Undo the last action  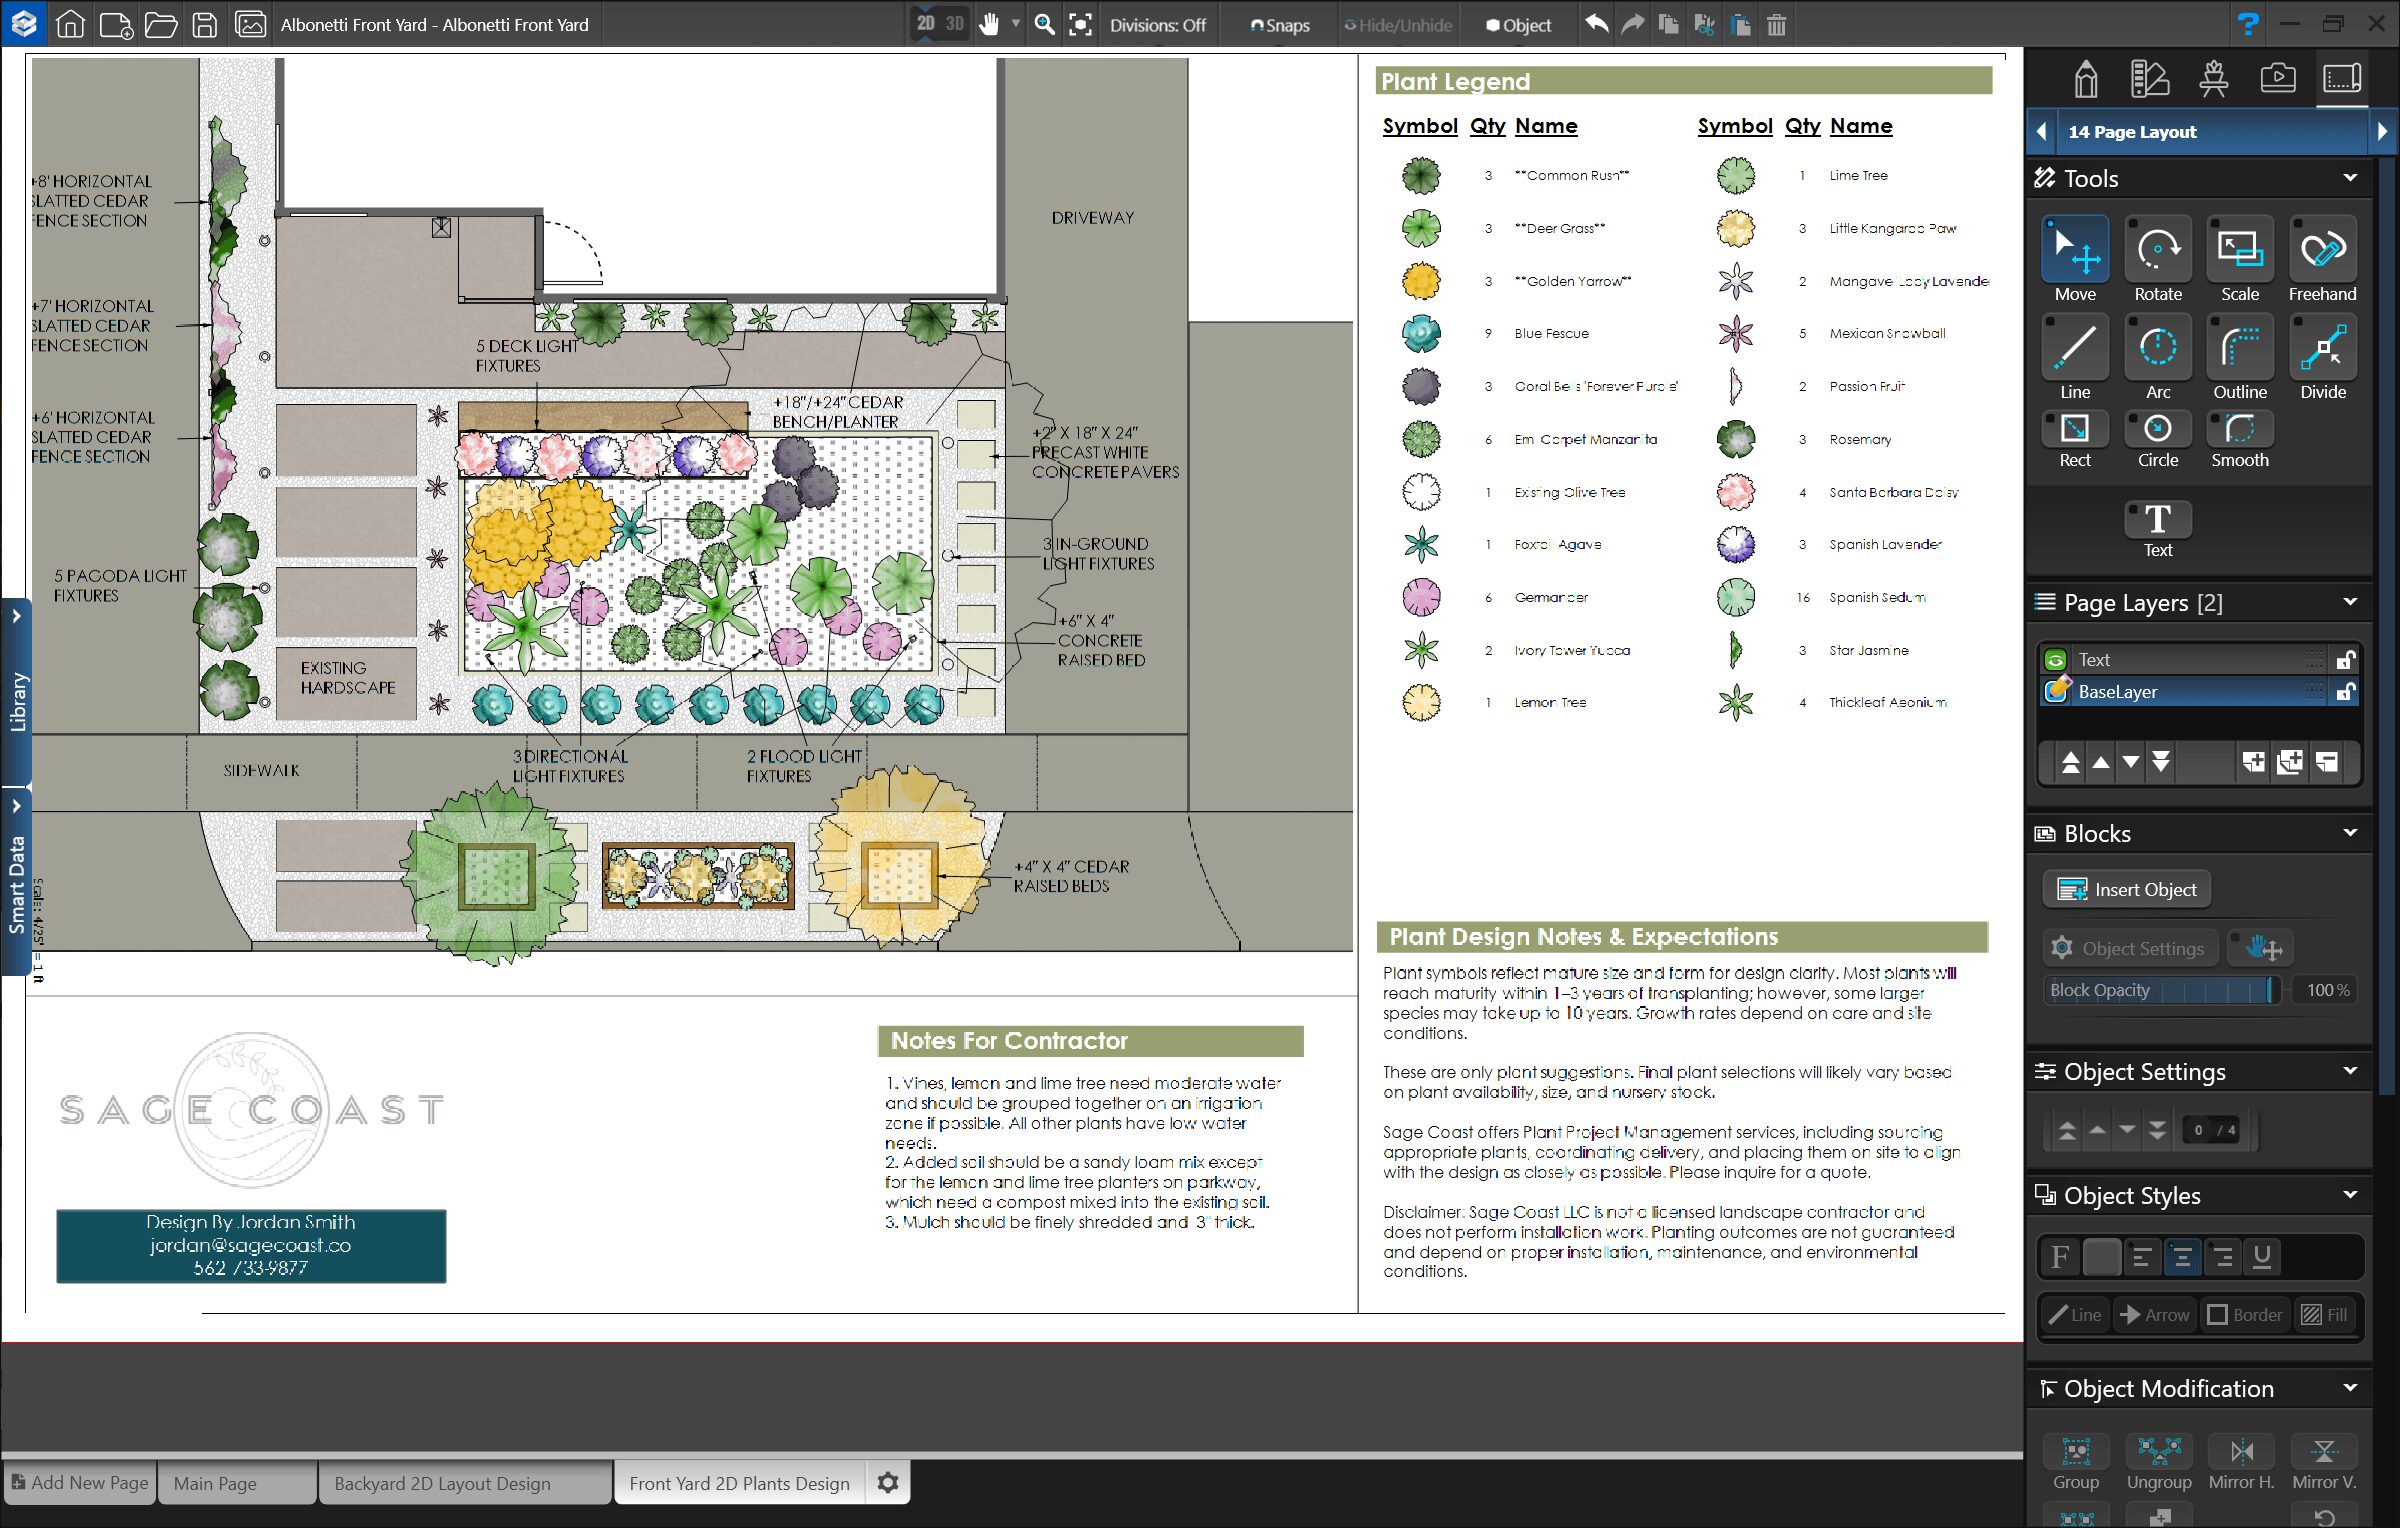(1596, 24)
